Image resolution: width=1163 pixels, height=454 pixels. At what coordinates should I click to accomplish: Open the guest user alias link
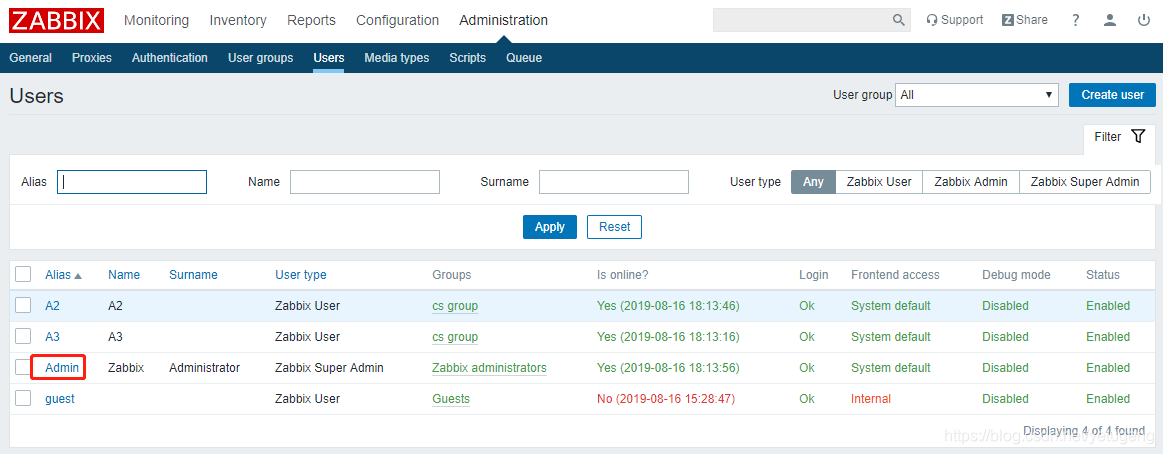click(x=60, y=399)
